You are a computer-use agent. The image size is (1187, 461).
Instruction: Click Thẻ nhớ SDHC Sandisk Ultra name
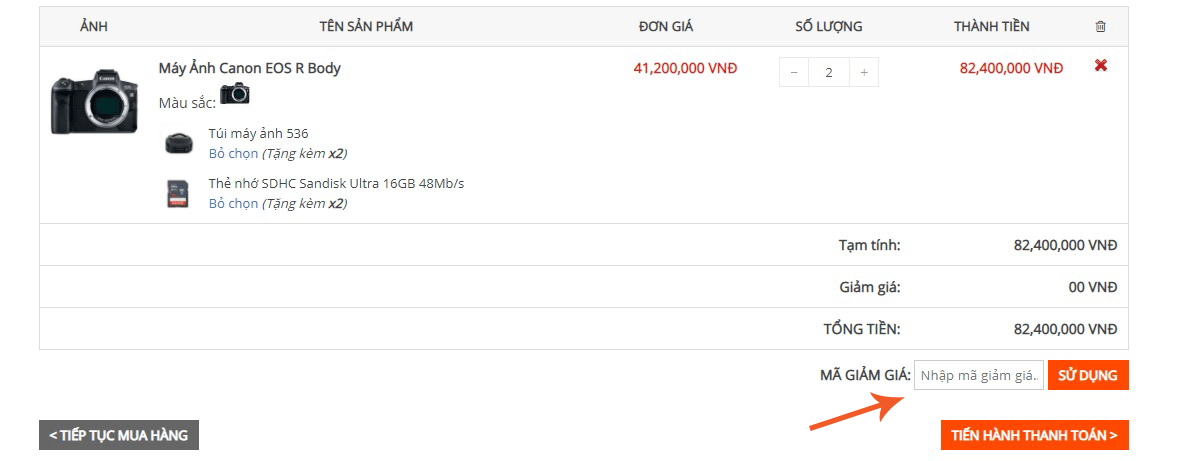336,184
